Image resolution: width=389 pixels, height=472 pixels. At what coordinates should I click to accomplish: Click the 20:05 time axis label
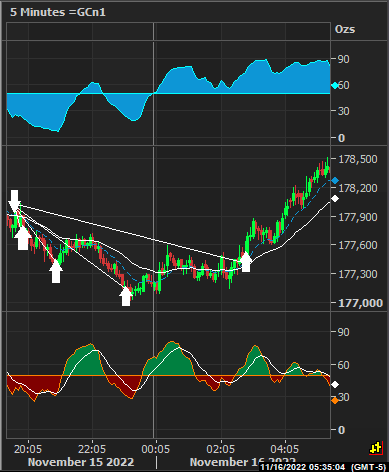[x=28, y=449]
